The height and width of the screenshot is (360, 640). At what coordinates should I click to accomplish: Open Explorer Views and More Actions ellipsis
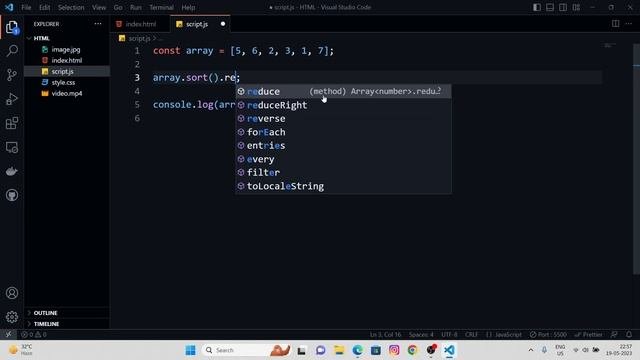98,24
